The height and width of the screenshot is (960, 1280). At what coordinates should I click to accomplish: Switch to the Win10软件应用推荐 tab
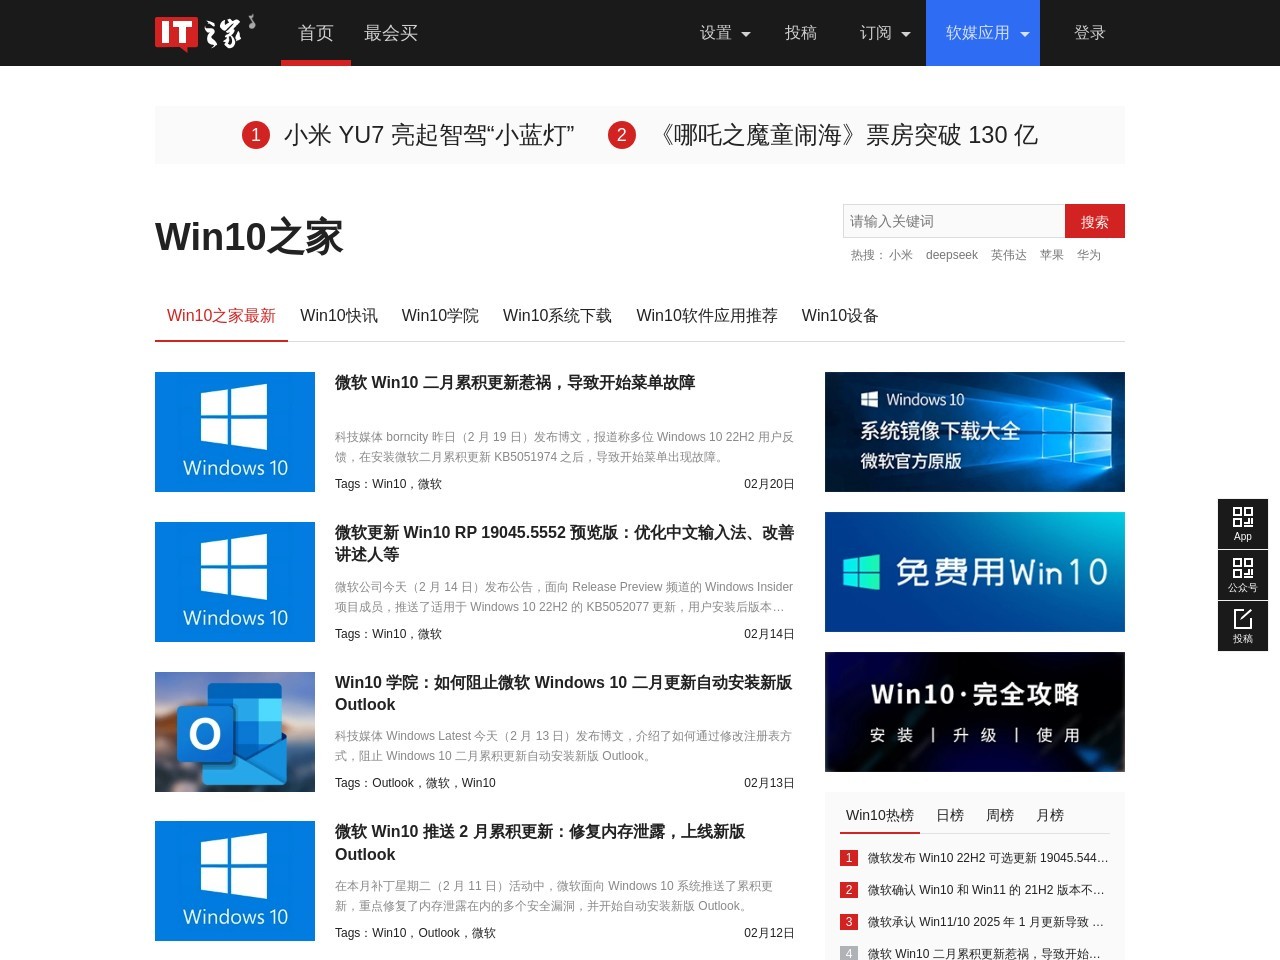[x=707, y=316]
